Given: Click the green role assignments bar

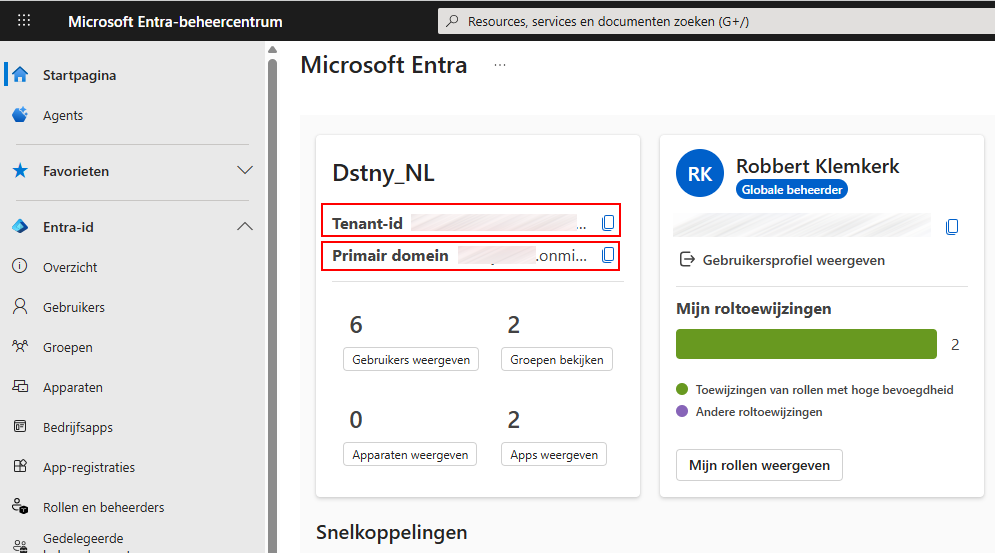Looking at the screenshot, I should click(x=806, y=344).
